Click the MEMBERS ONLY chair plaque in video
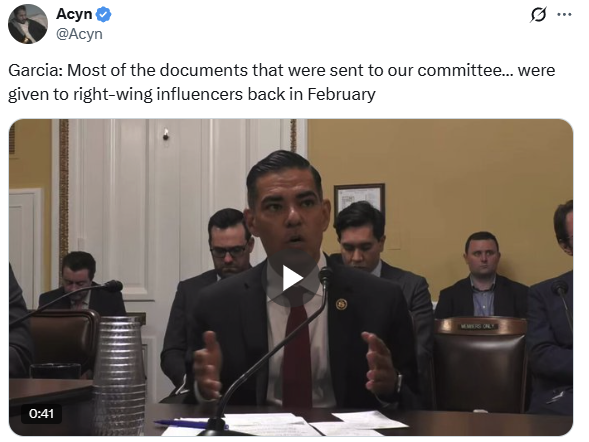 [478, 326]
